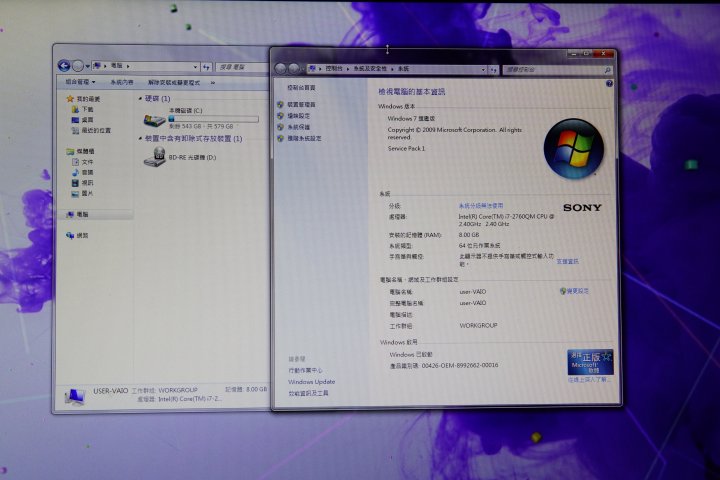Open 進階系統設定 from the sidebar
The image size is (720, 480).
click(304, 138)
